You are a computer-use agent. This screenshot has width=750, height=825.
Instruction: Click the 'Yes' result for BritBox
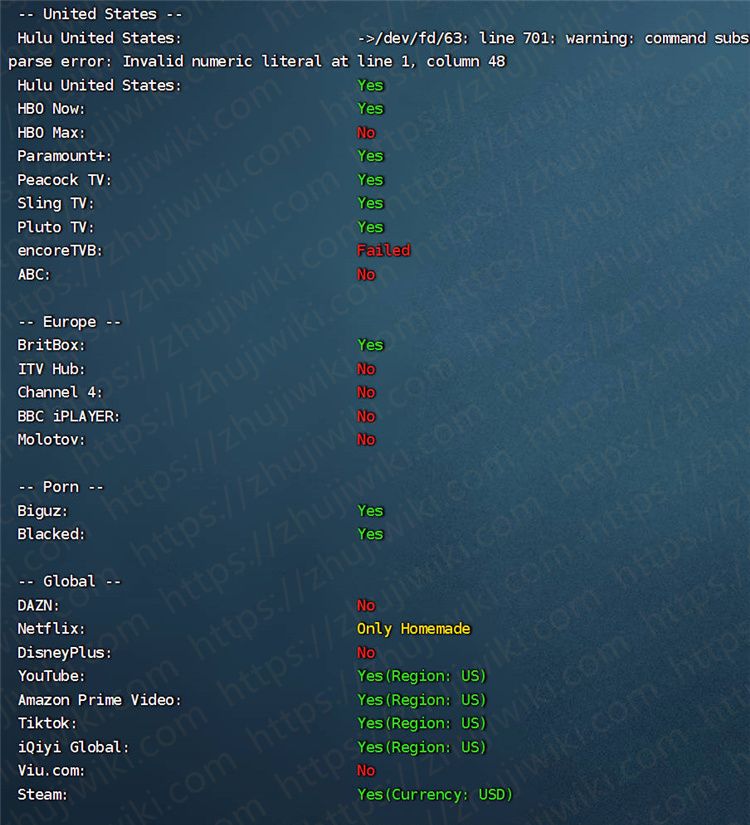[371, 345]
